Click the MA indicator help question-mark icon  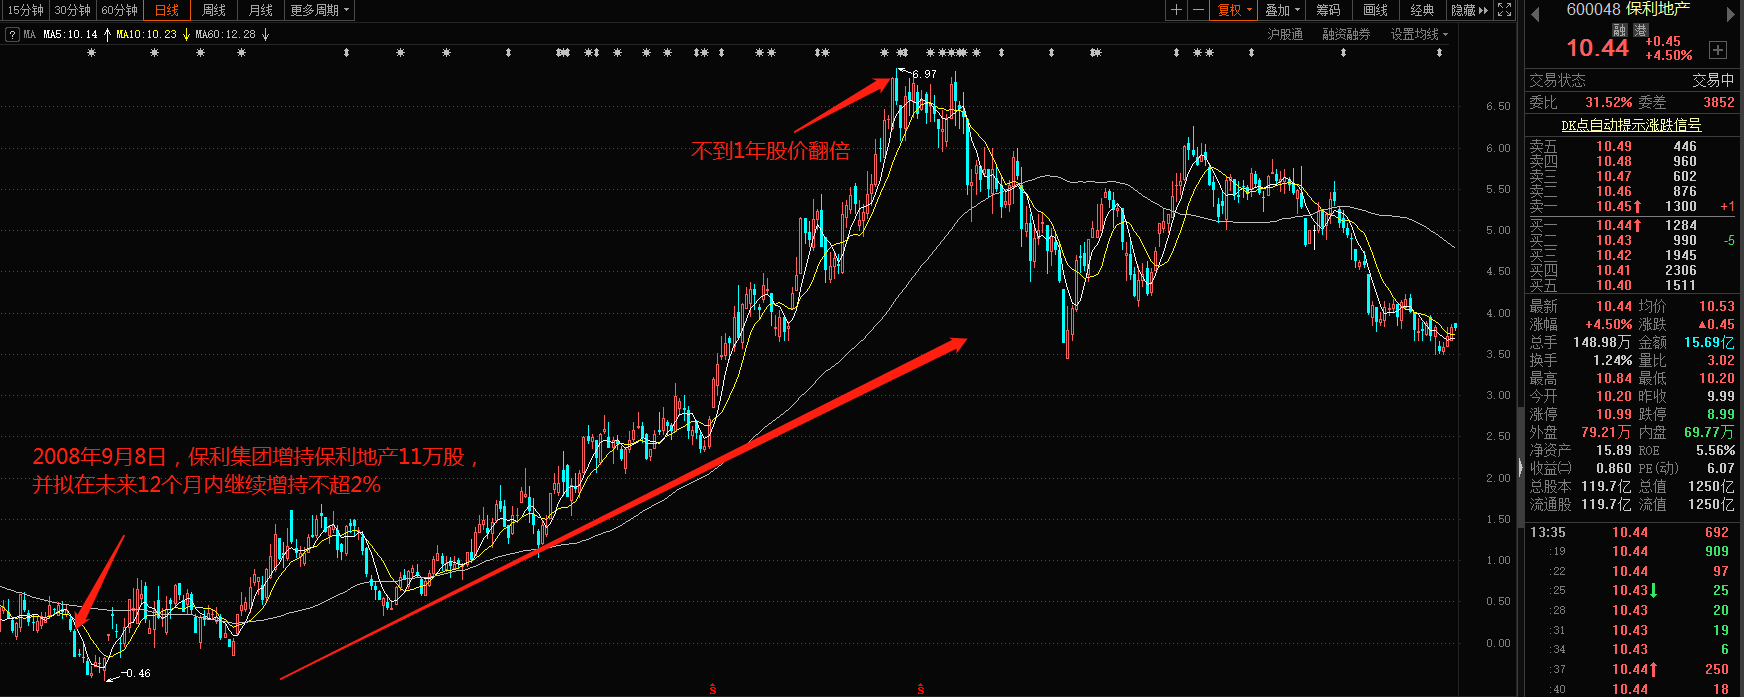pos(12,34)
